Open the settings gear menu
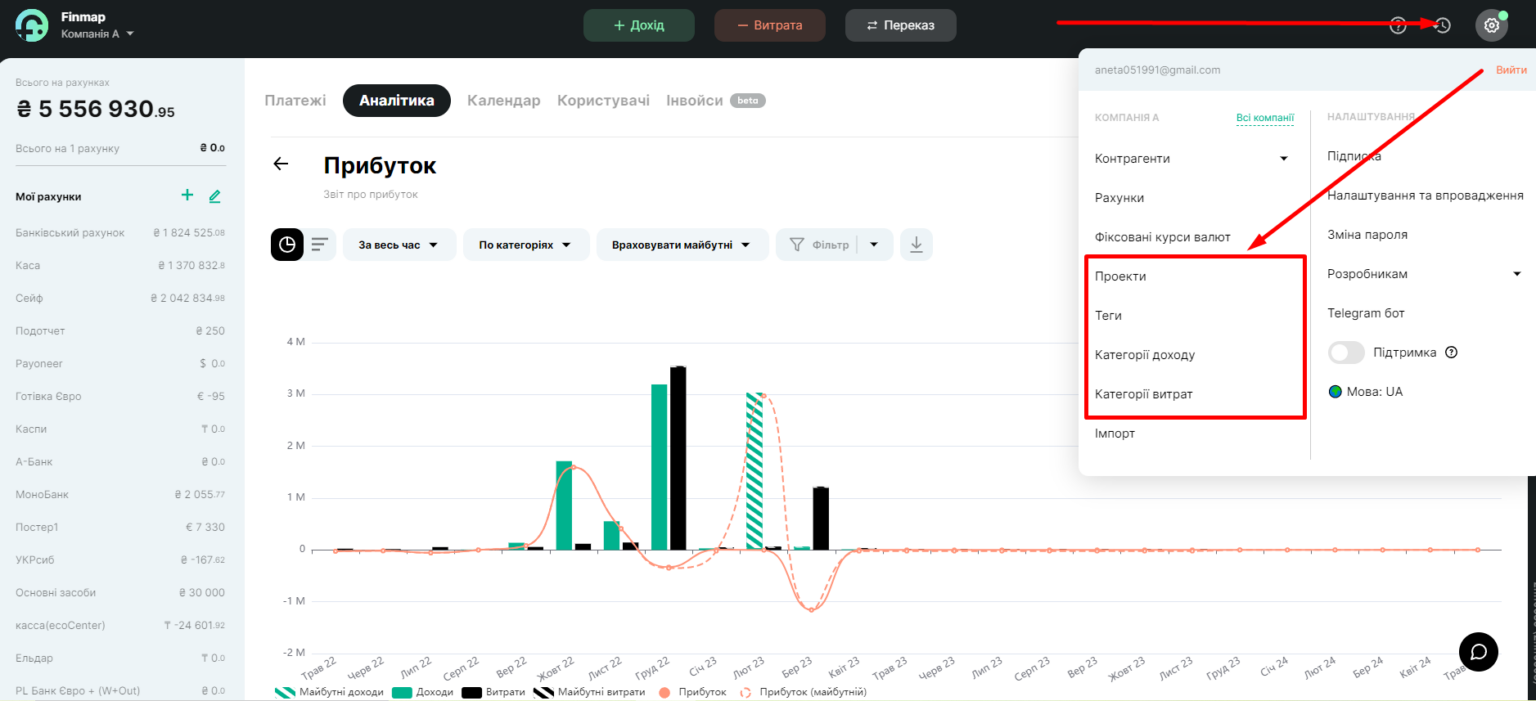The width and height of the screenshot is (1536, 701). [1491, 24]
